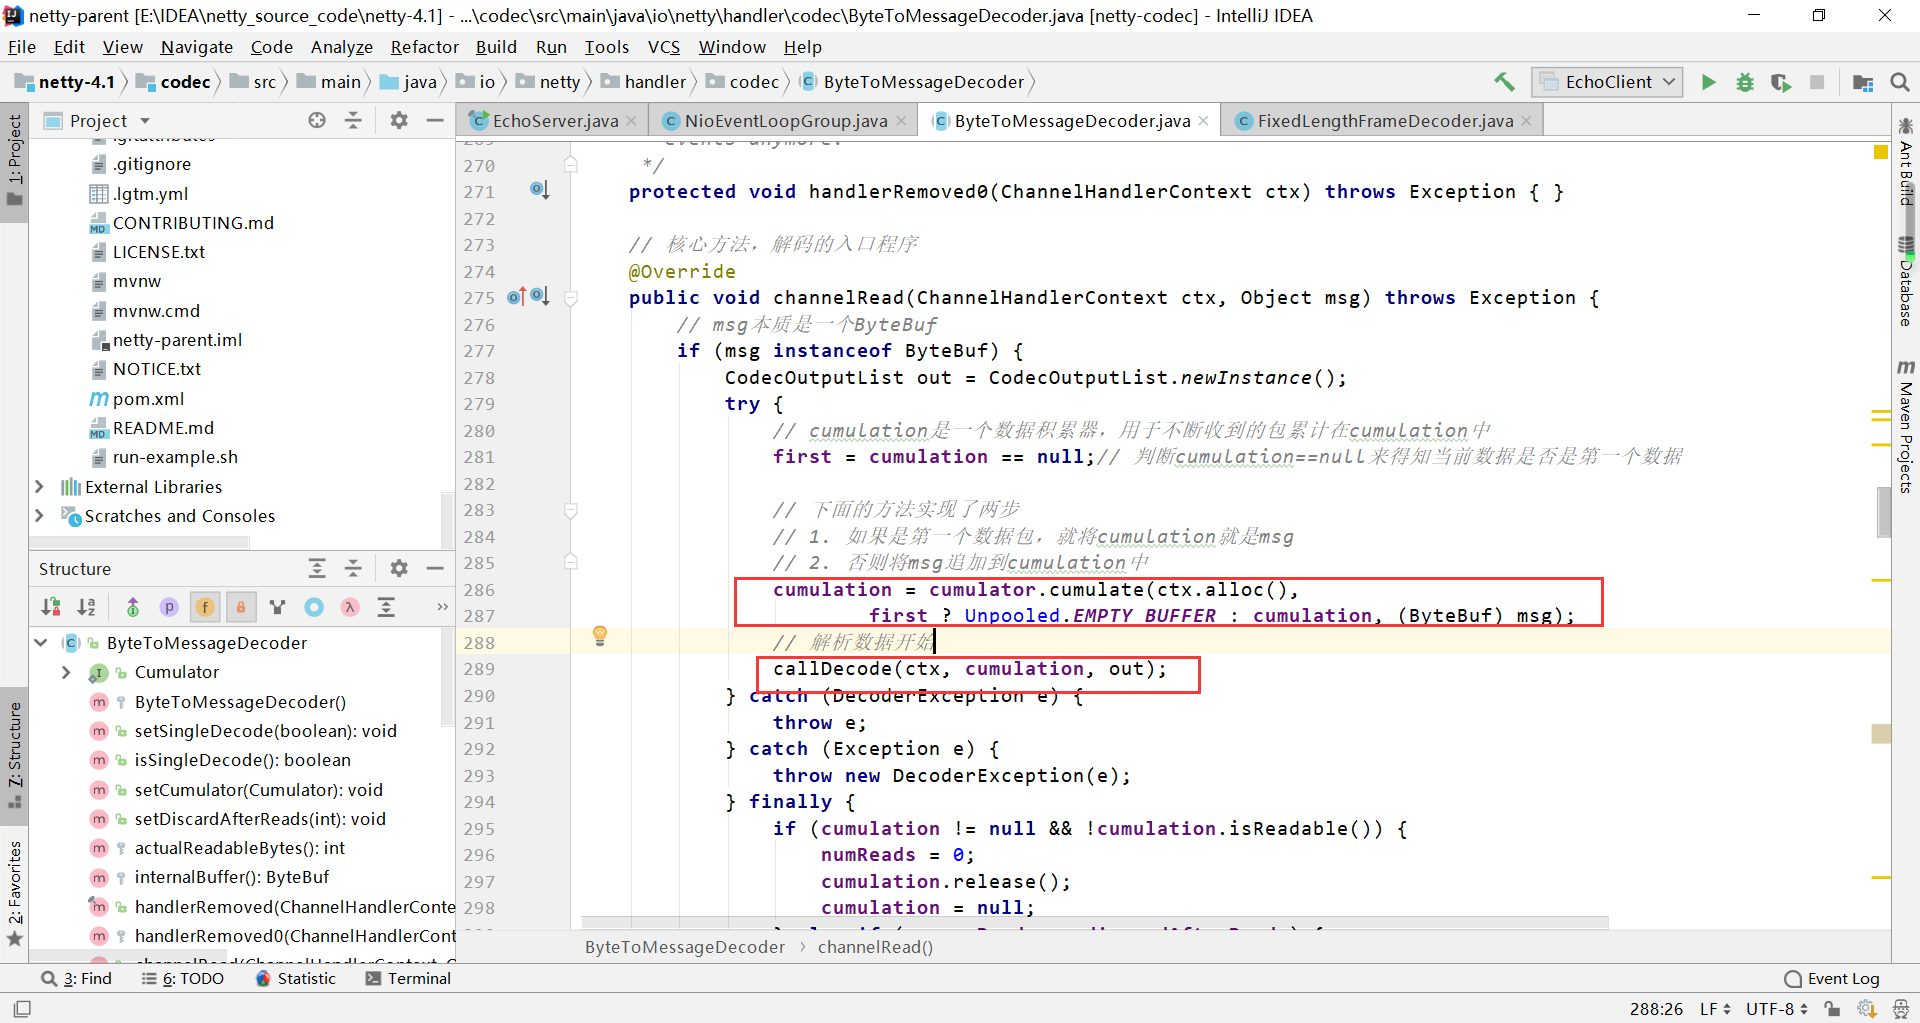Start debugging with the bug icon
Image resolution: width=1920 pixels, height=1023 pixels.
click(x=1745, y=82)
